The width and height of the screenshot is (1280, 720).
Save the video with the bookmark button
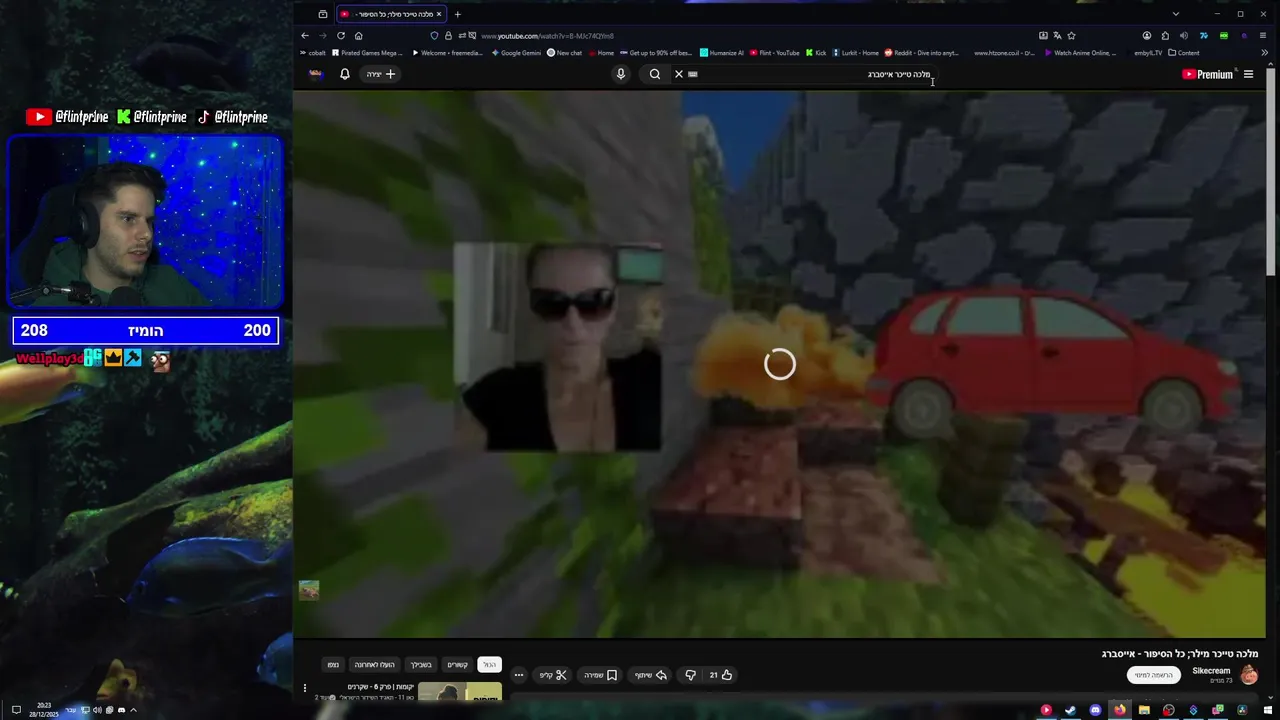tap(601, 675)
